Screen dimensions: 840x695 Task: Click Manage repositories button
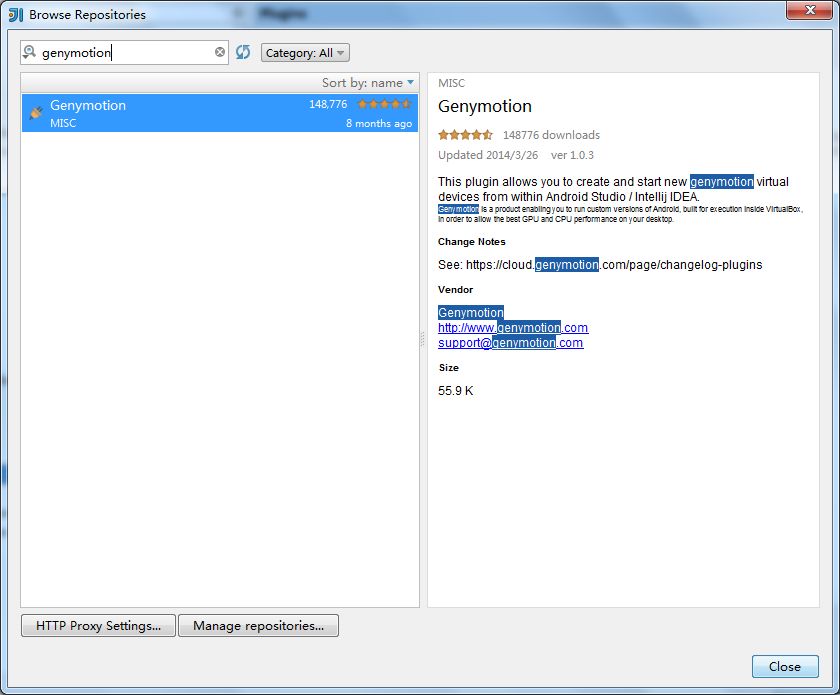pyautogui.click(x=258, y=625)
